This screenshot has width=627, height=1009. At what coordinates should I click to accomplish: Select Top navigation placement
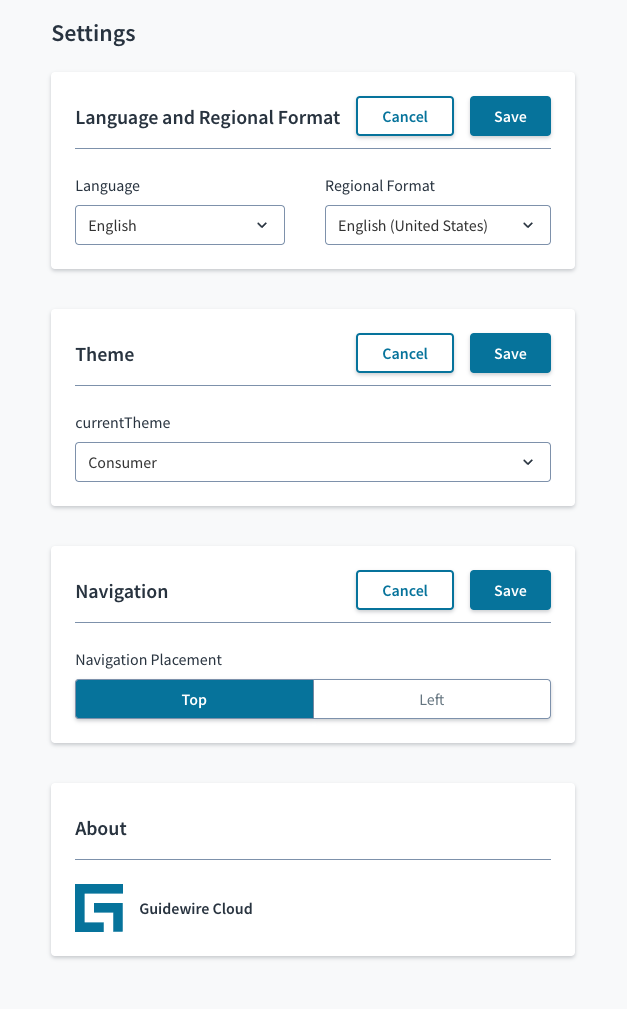[194, 699]
